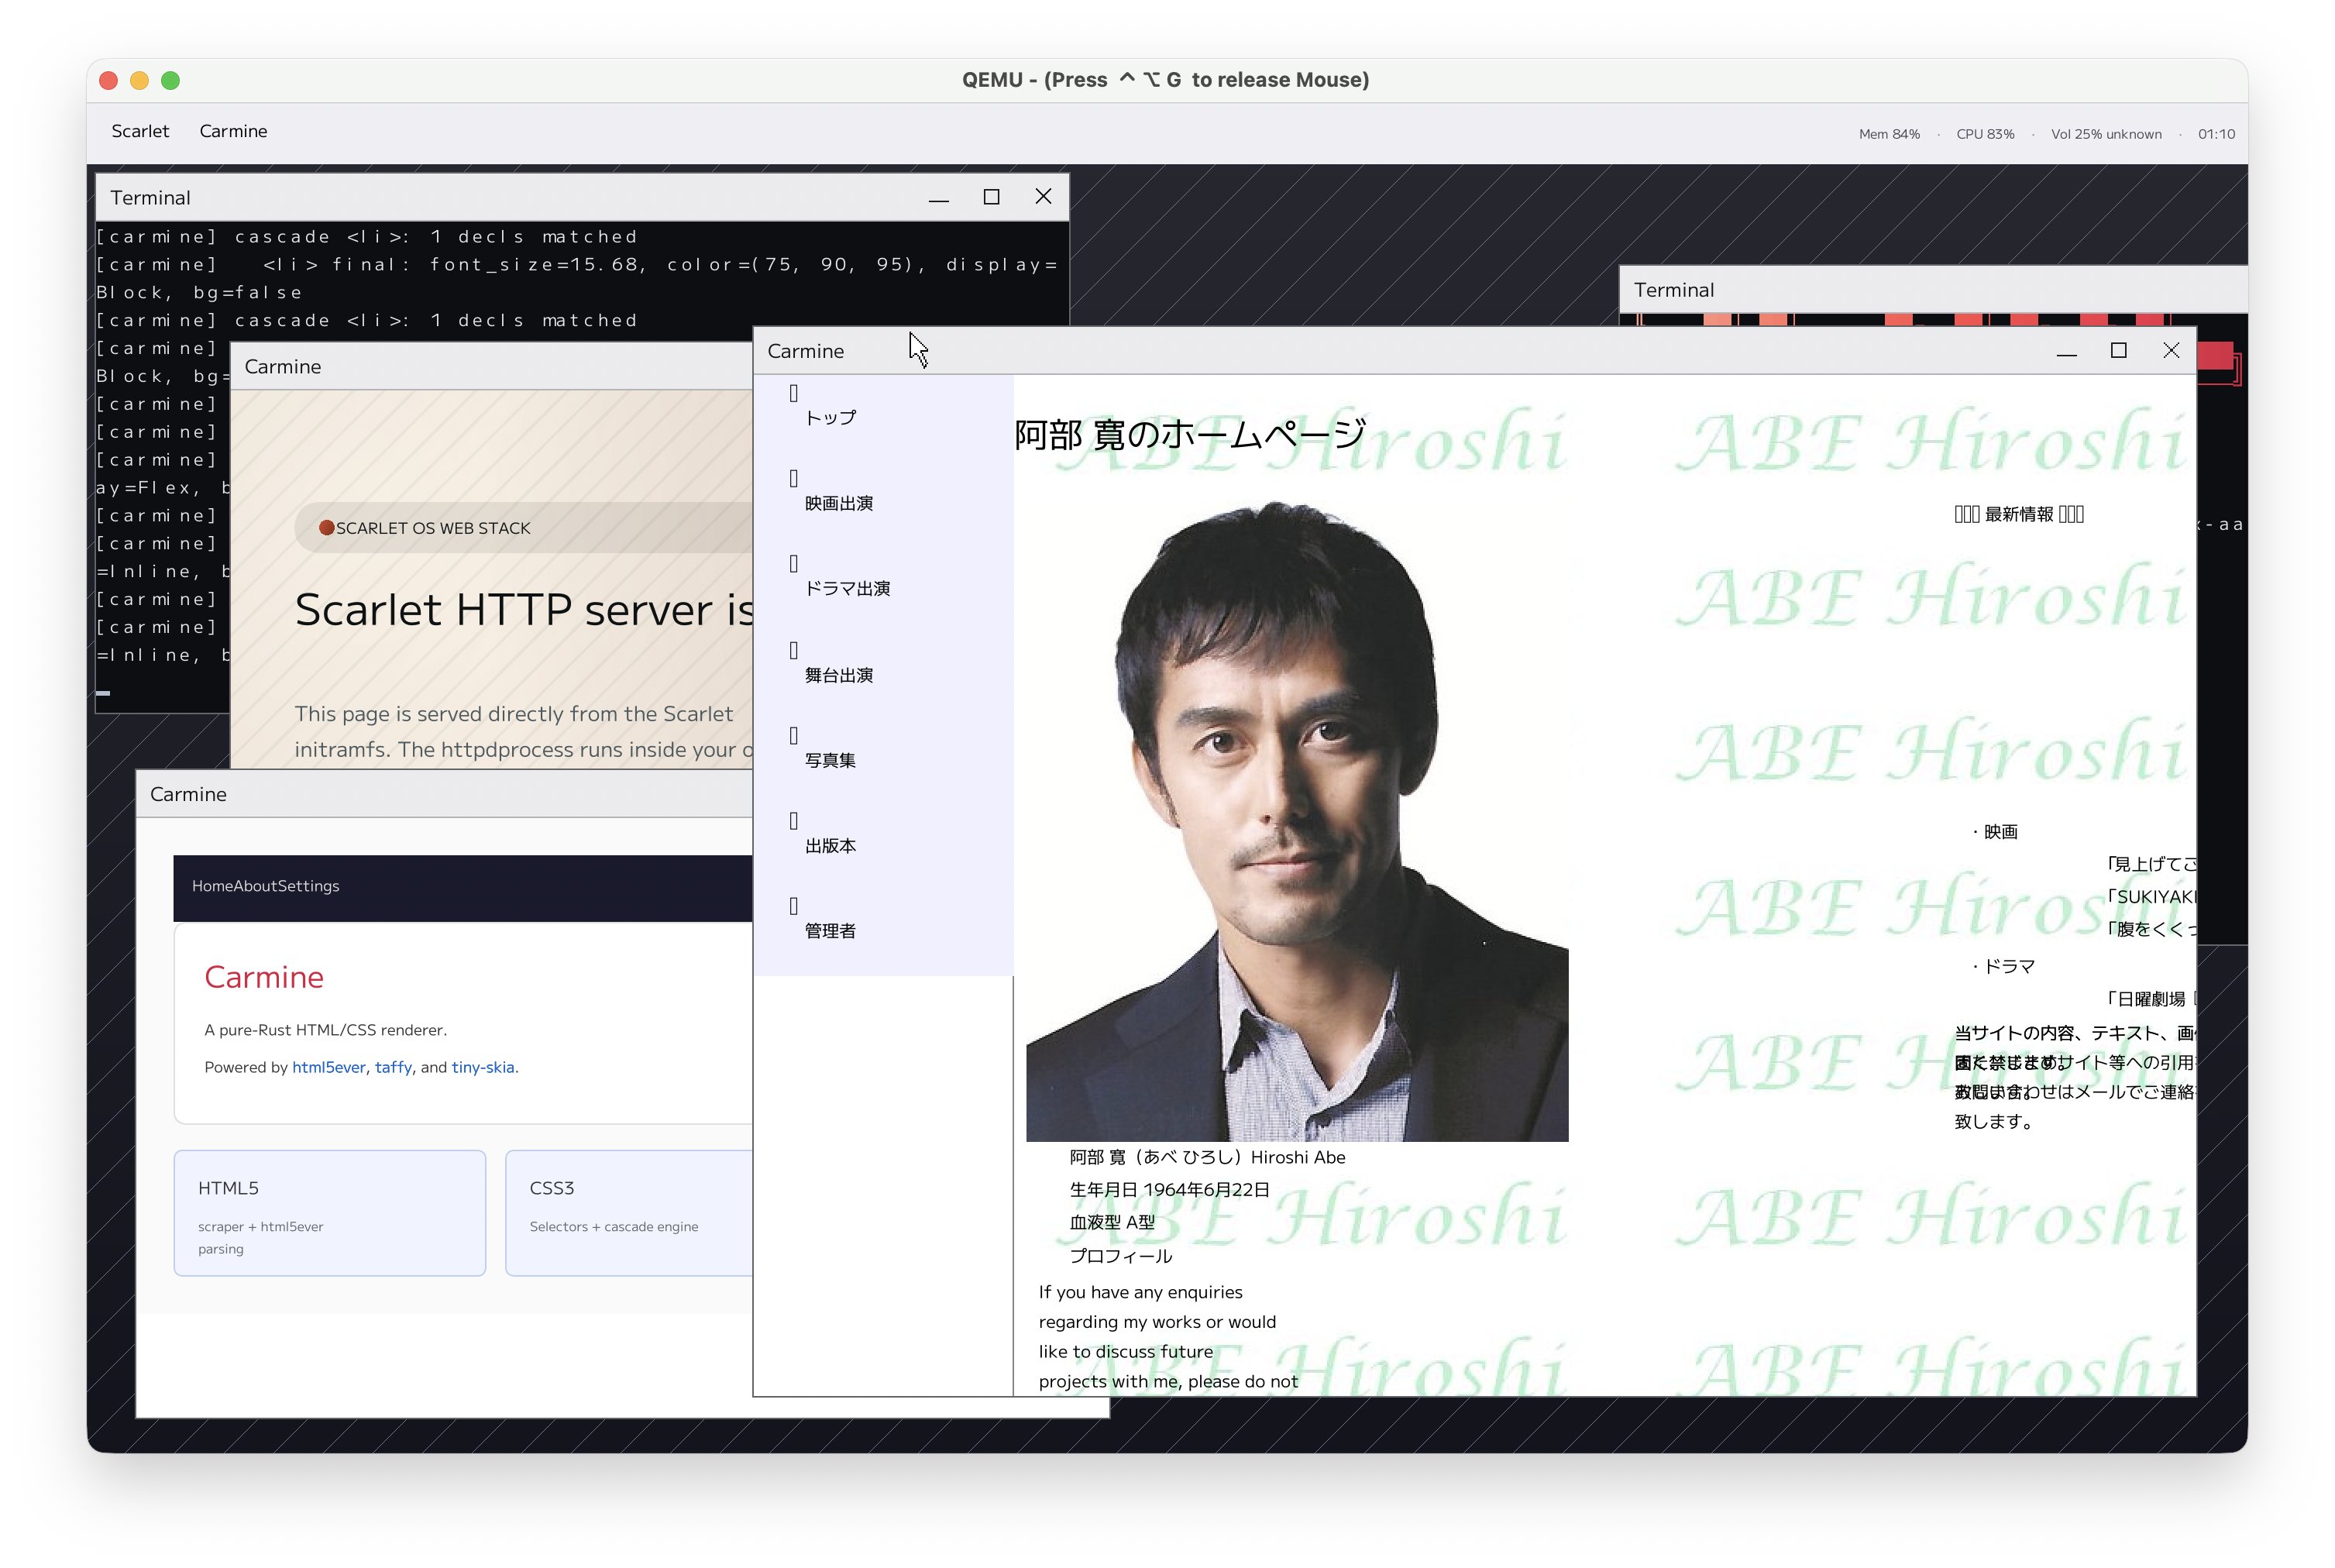The height and width of the screenshot is (1568, 2335).
Task: Click the portrait photo of Hiroshi Abe
Action: coord(1297,820)
